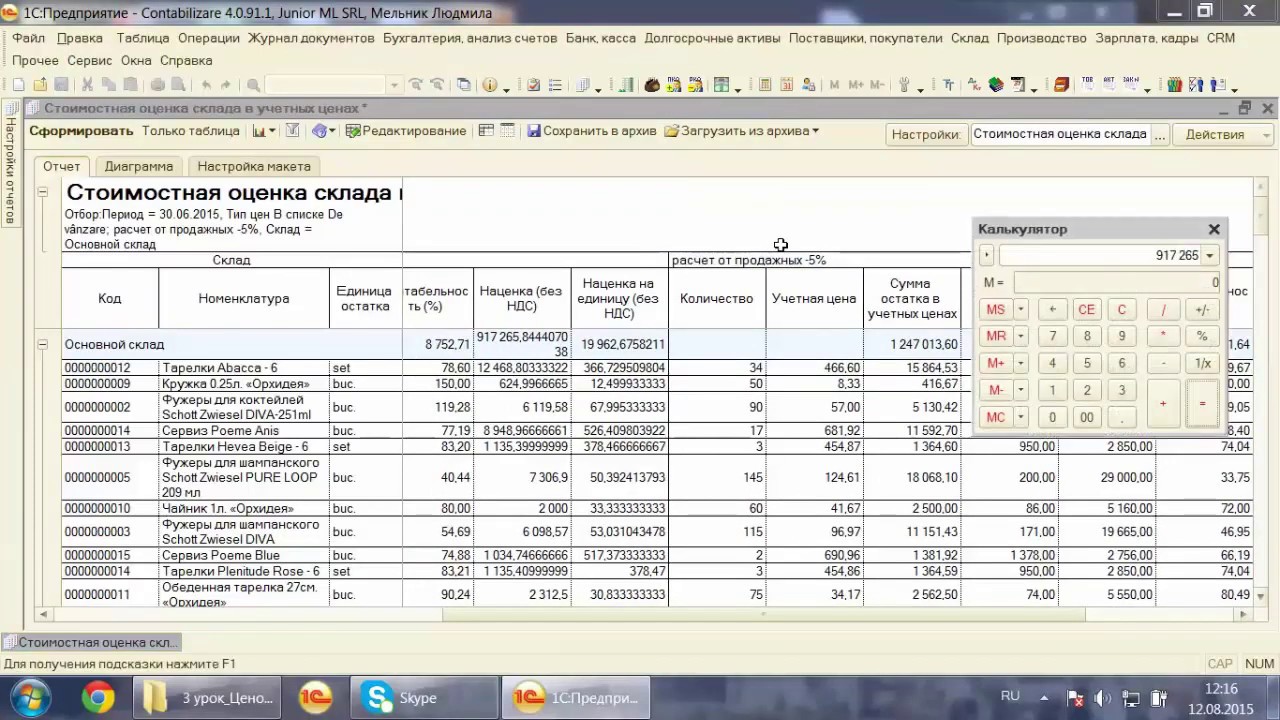Open the Склад menu

(970, 38)
